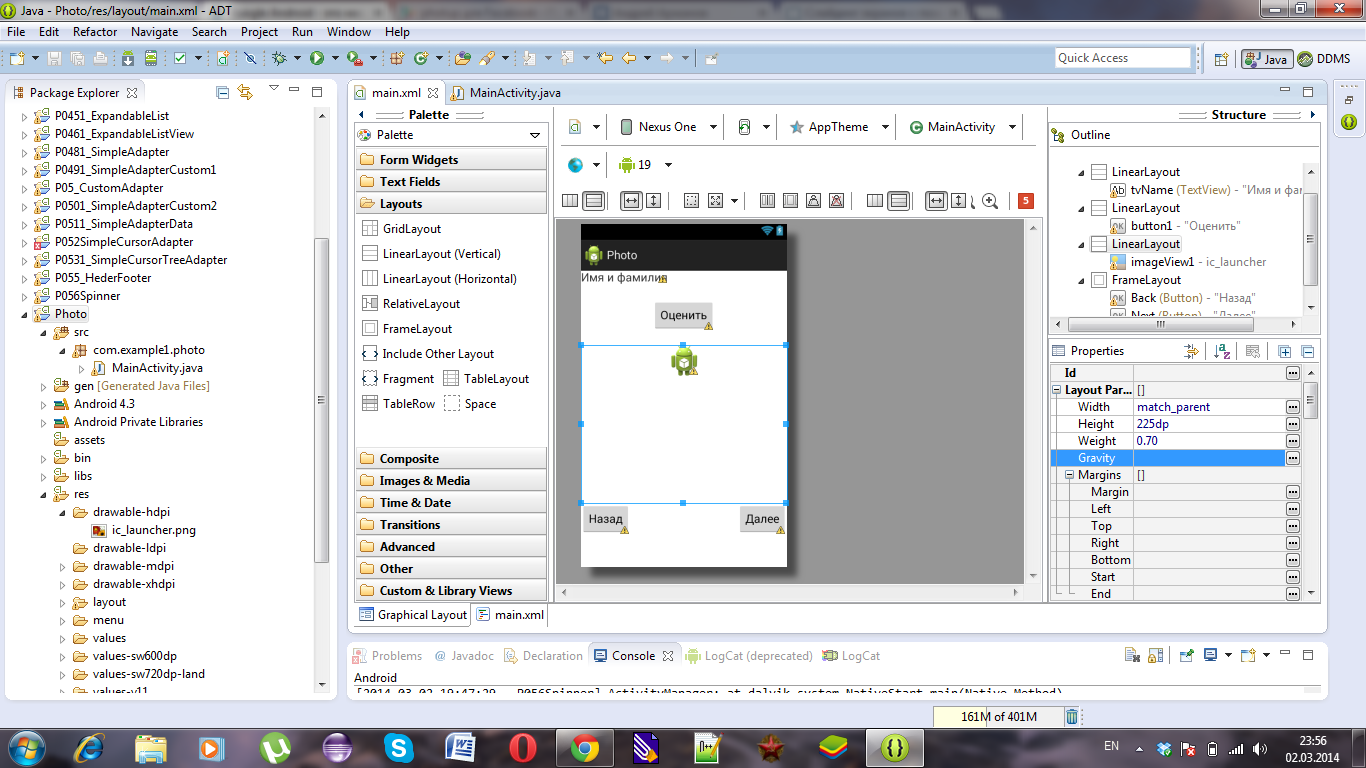The width and height of the screenshot is (1366, 768).
Task: Click the select-region dashed square icon
Action: [691, 201]
